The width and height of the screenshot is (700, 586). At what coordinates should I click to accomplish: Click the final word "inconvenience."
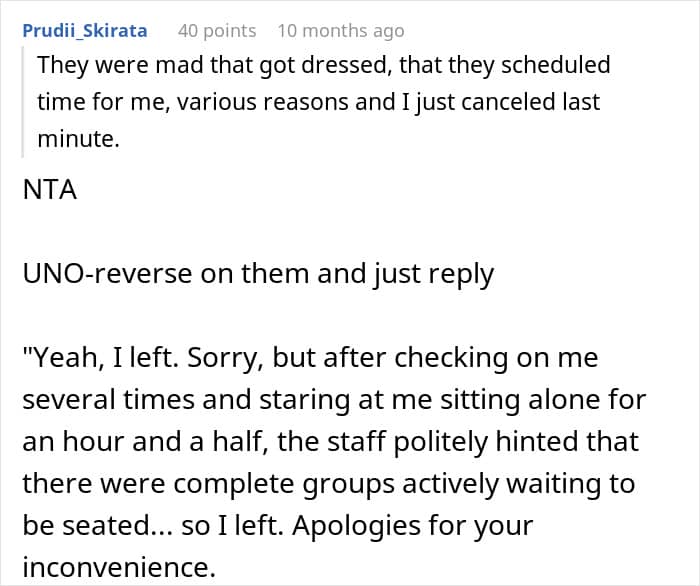tap(118, 566)
